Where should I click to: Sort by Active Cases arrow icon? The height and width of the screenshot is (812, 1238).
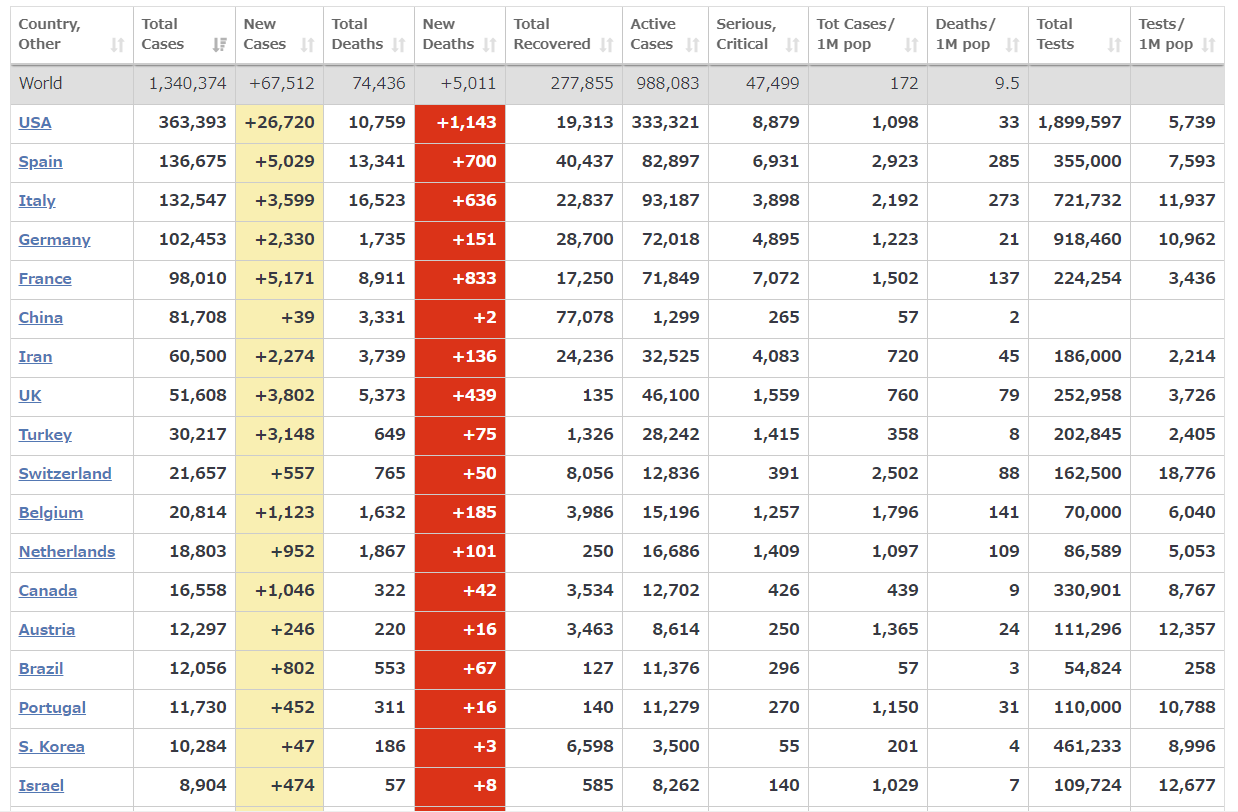(693, 45)
